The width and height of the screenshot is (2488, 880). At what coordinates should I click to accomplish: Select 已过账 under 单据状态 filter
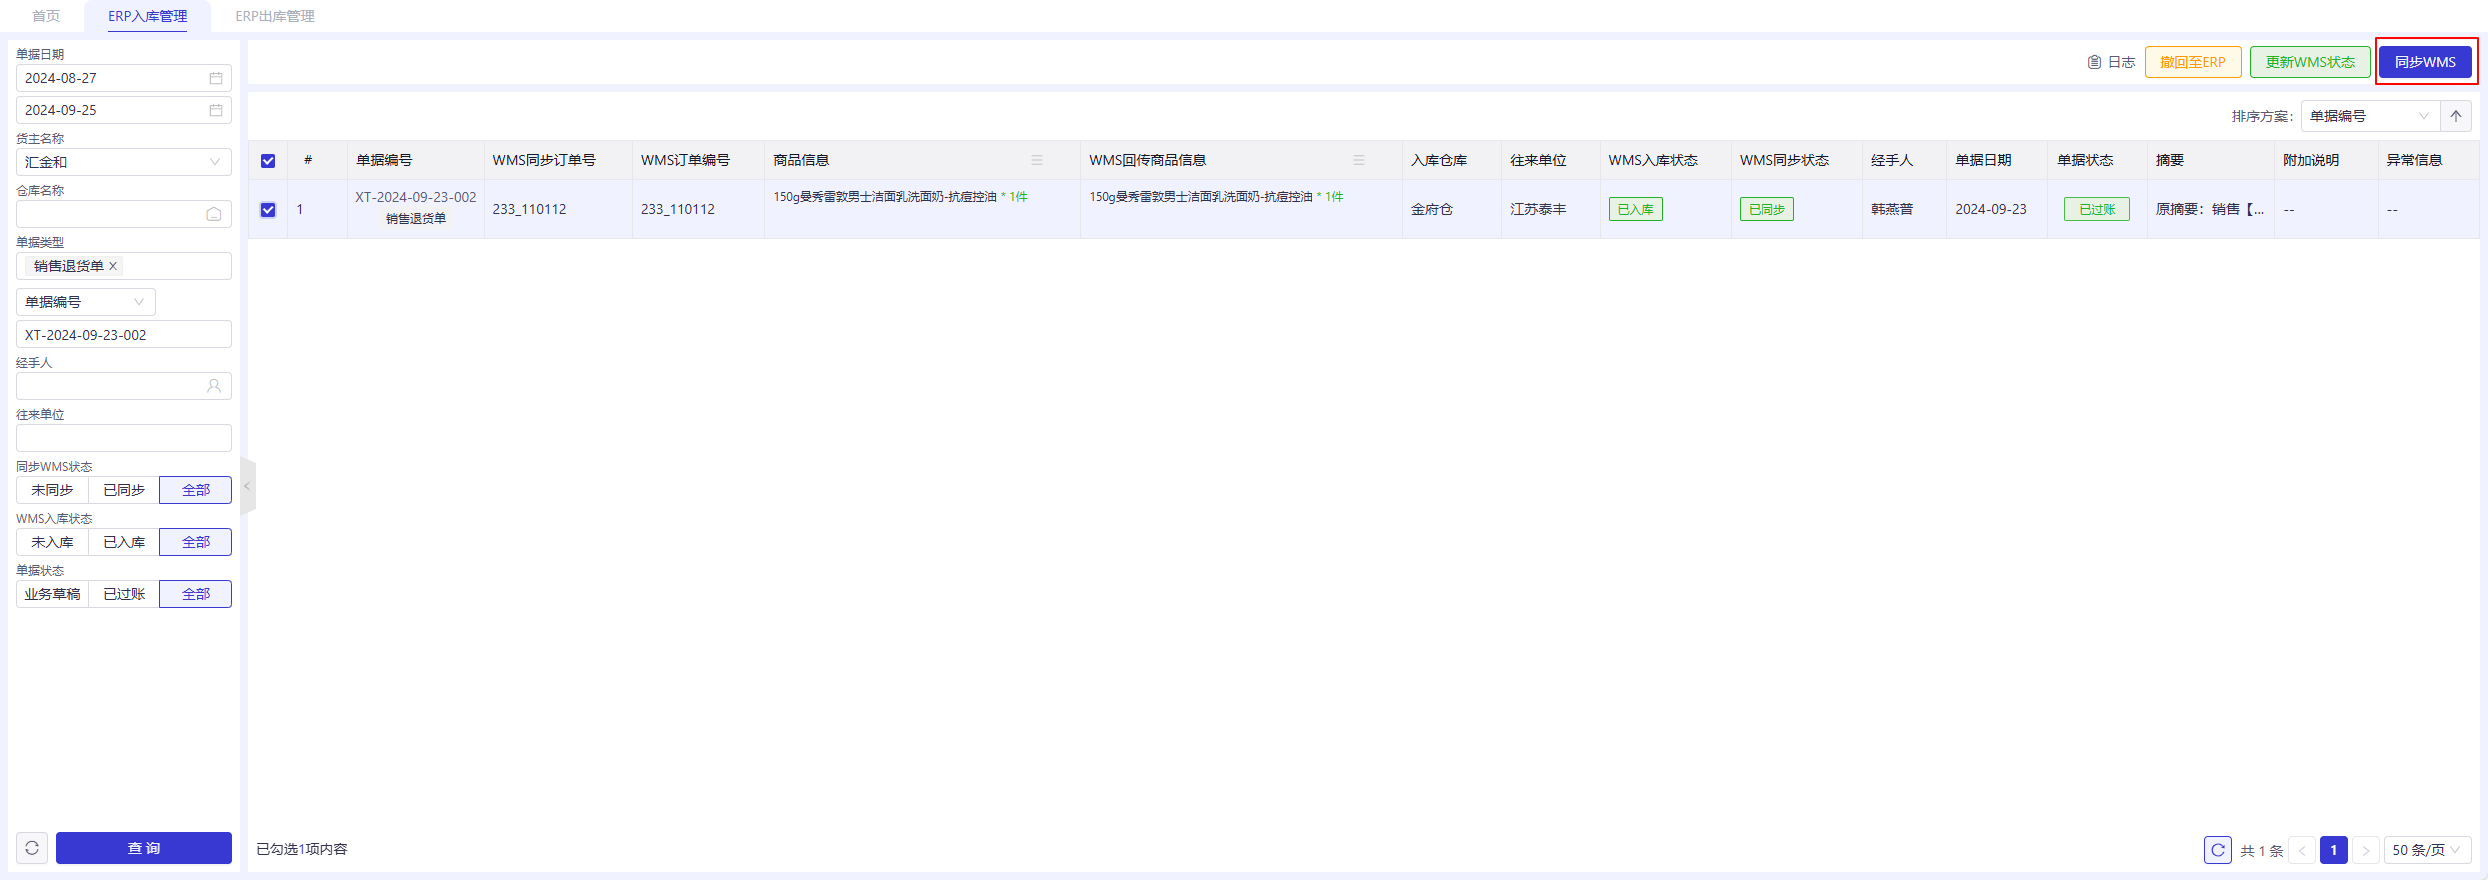124,594
